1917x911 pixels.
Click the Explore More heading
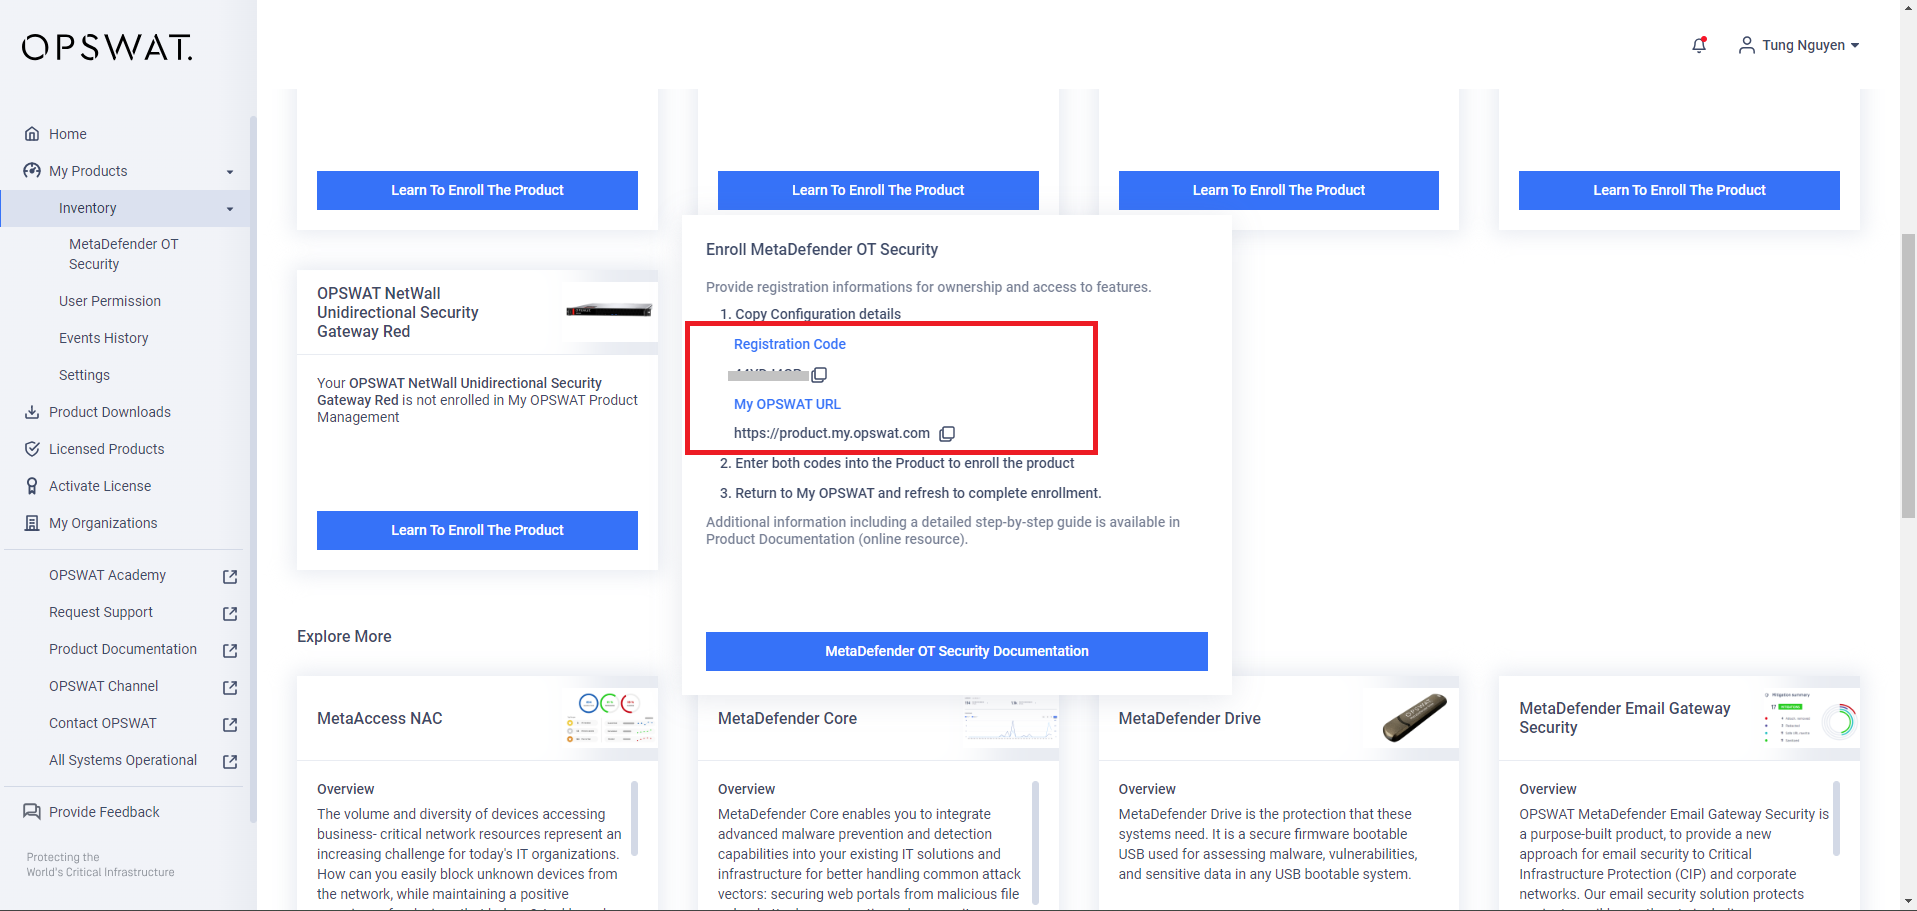(344, 636)
